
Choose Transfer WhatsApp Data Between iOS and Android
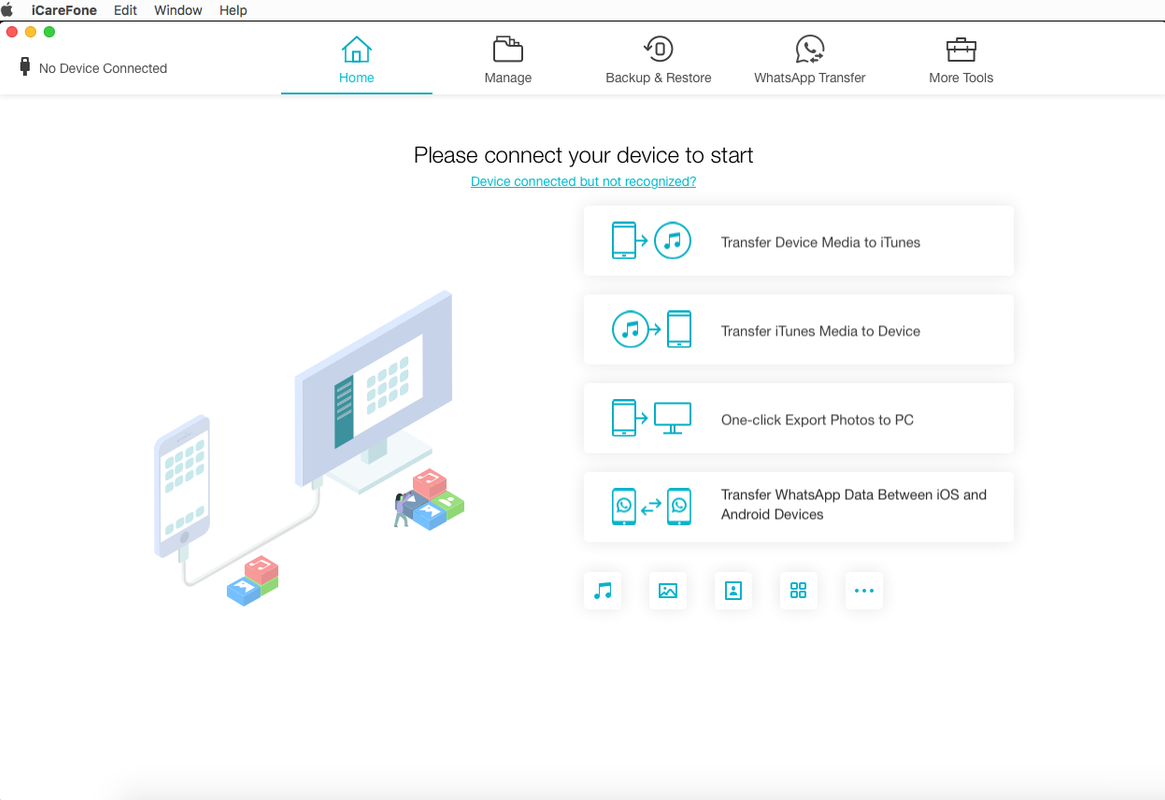799,507
